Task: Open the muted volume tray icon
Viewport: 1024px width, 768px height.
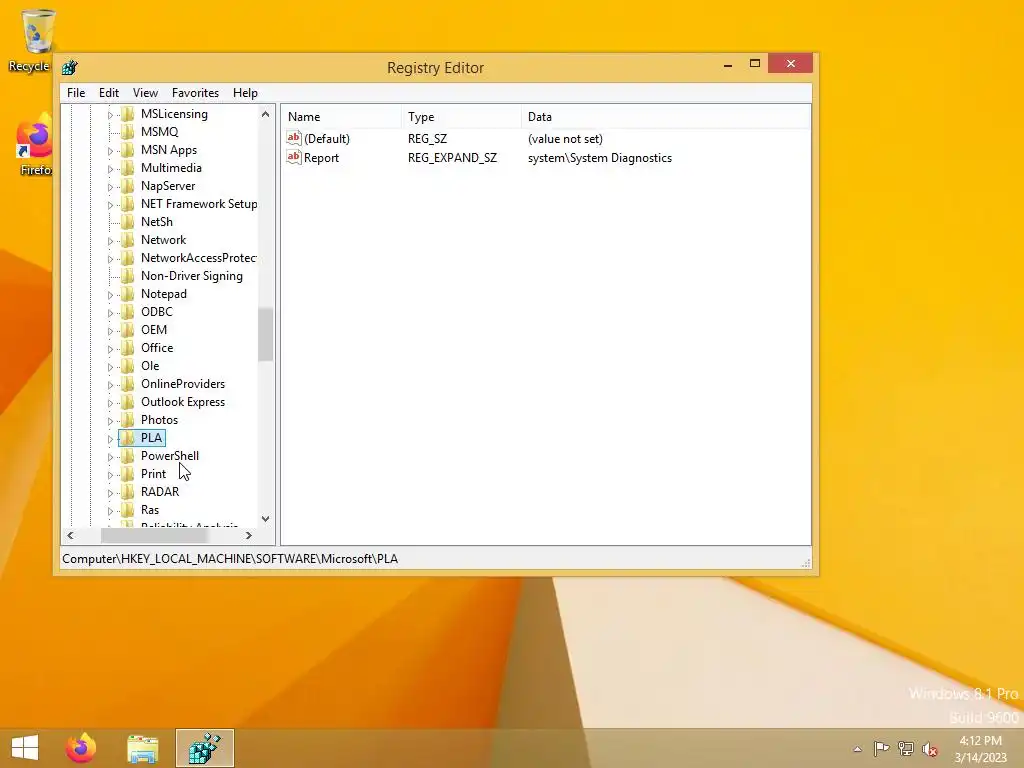Action: click(x=930, y=749)
